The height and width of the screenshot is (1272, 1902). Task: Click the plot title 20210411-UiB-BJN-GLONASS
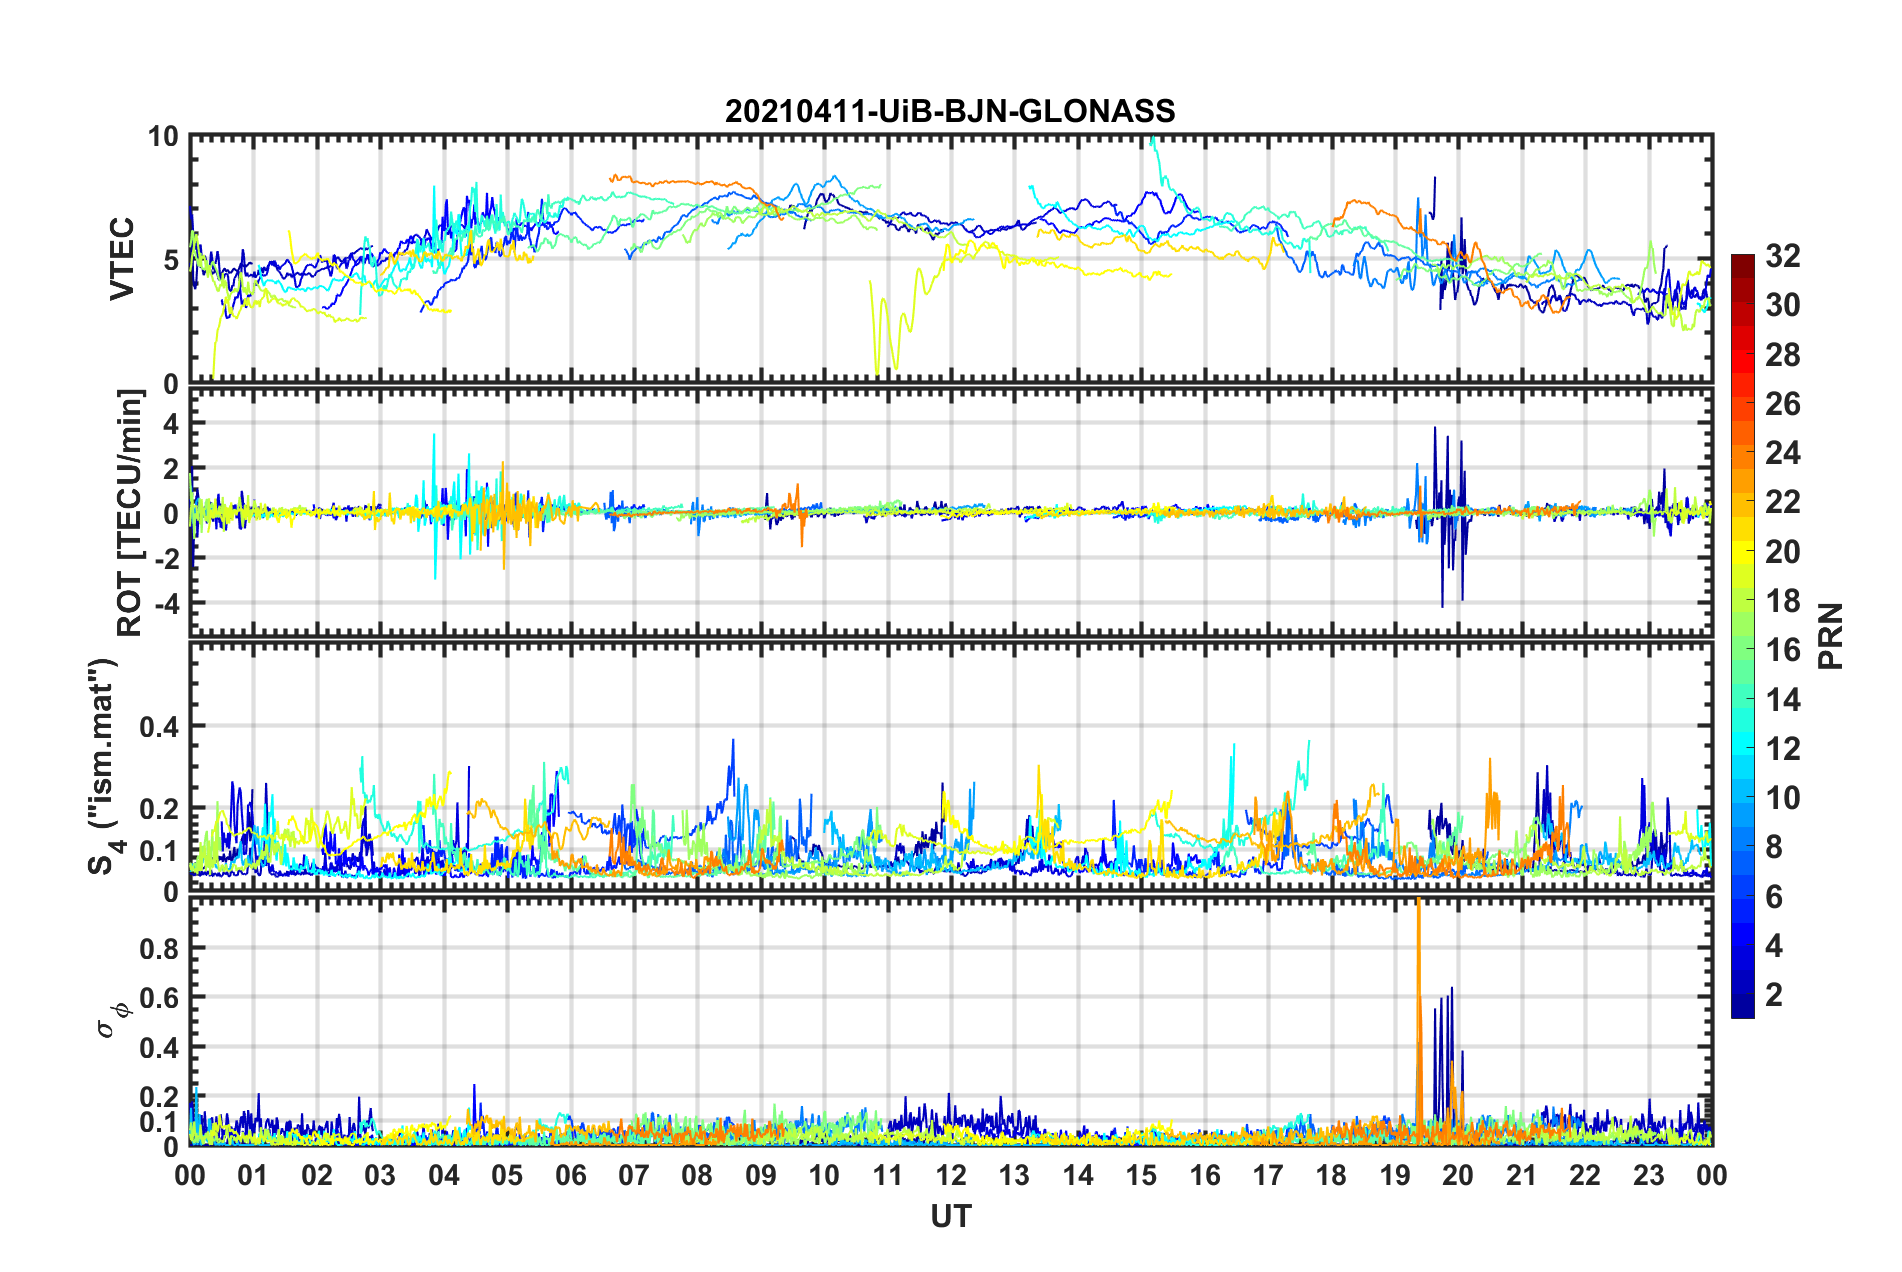[x=950, y=111]
